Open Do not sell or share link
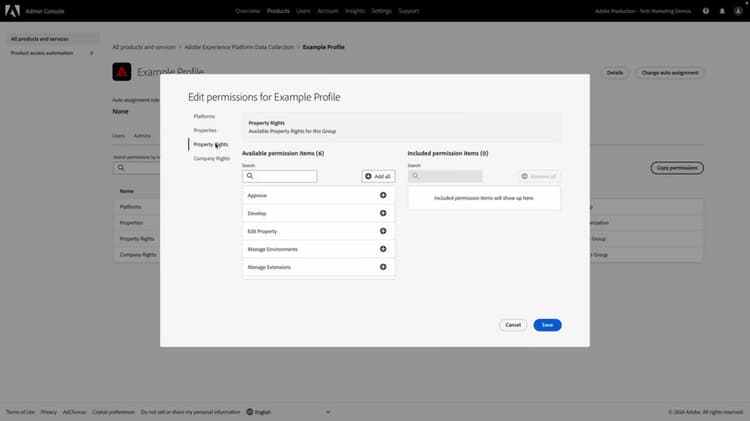750x421 pixels. (190, 412)
